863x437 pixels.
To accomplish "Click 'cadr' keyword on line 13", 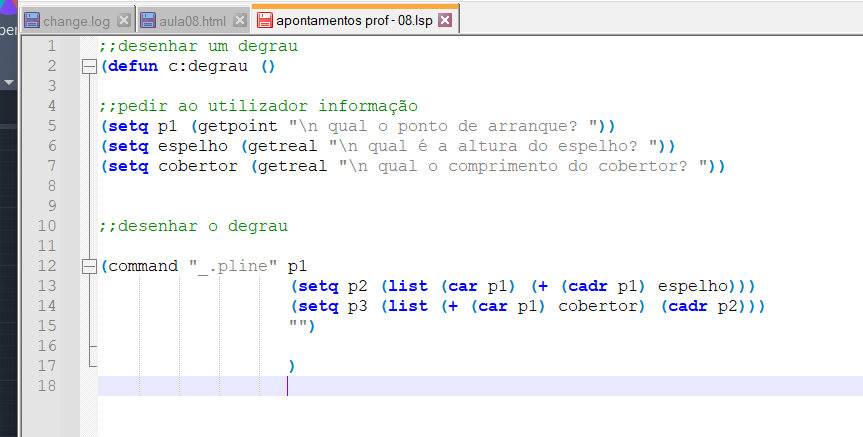I will 587,286.
